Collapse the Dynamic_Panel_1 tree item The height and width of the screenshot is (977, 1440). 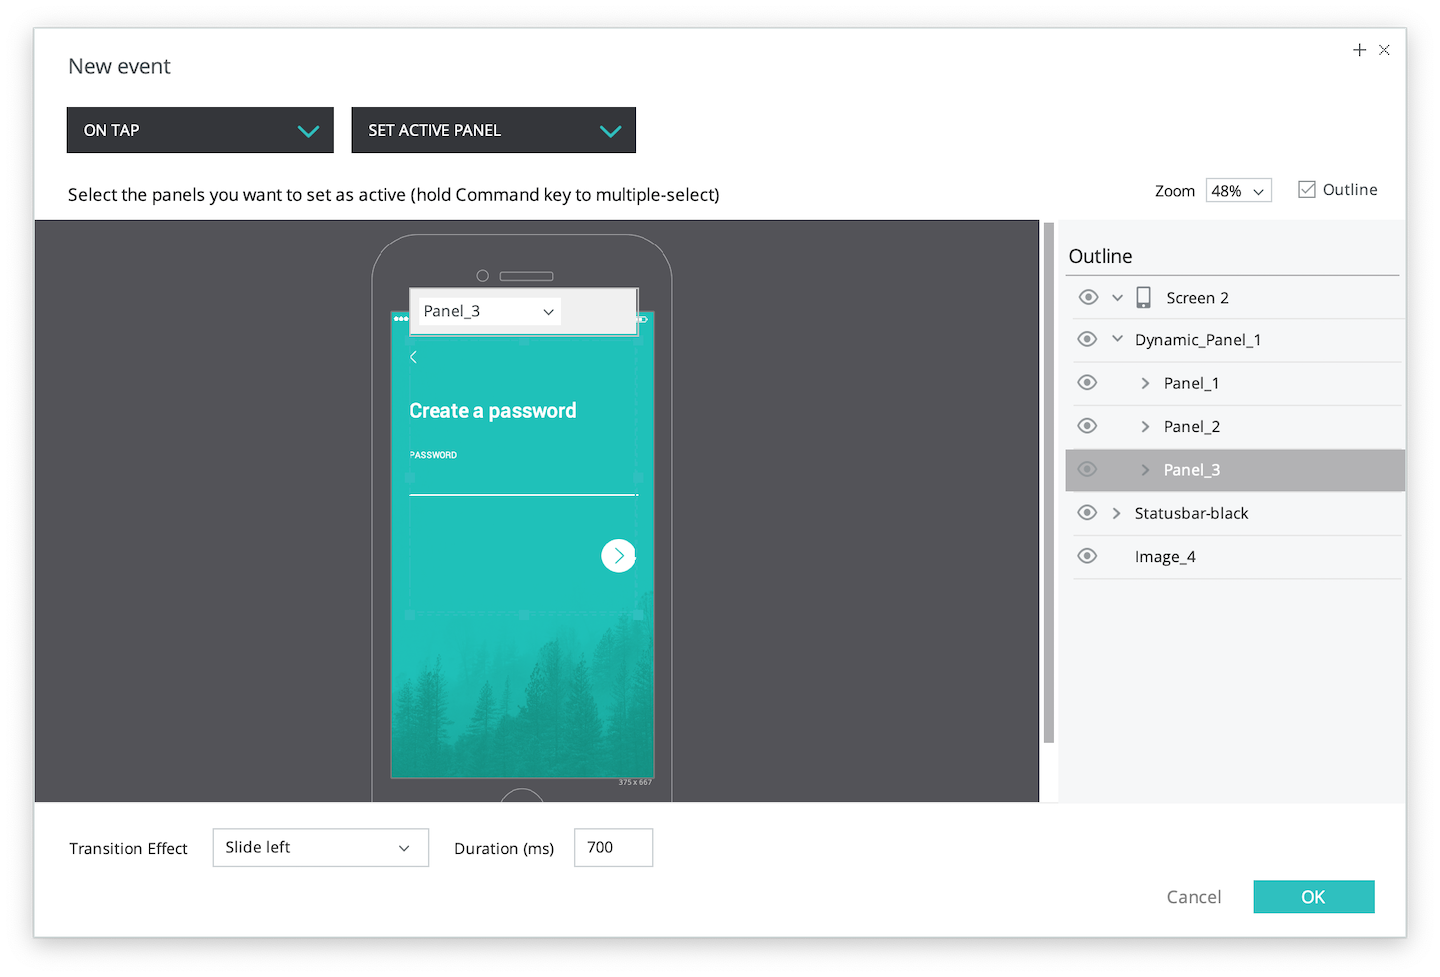click(x=1117, y=339)
